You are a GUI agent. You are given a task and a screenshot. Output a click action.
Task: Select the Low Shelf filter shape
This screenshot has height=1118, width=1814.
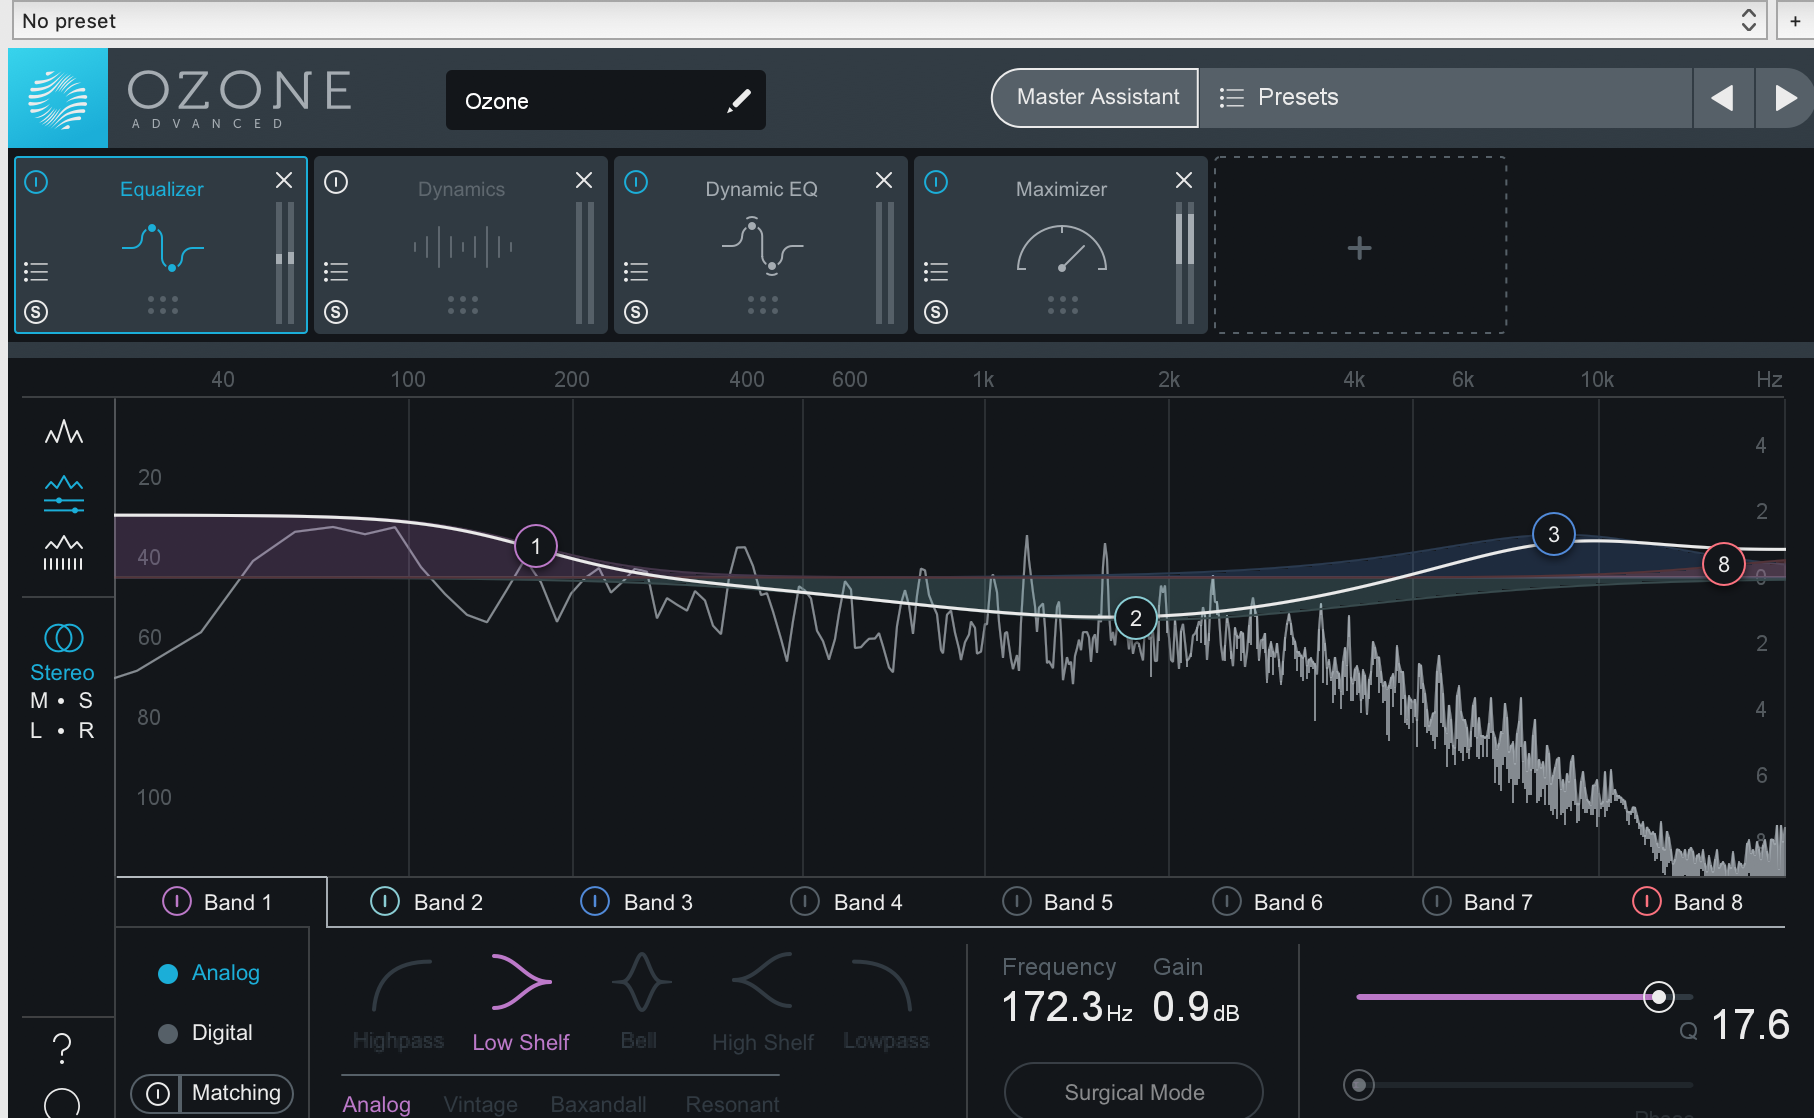click(x=520, y=982)
